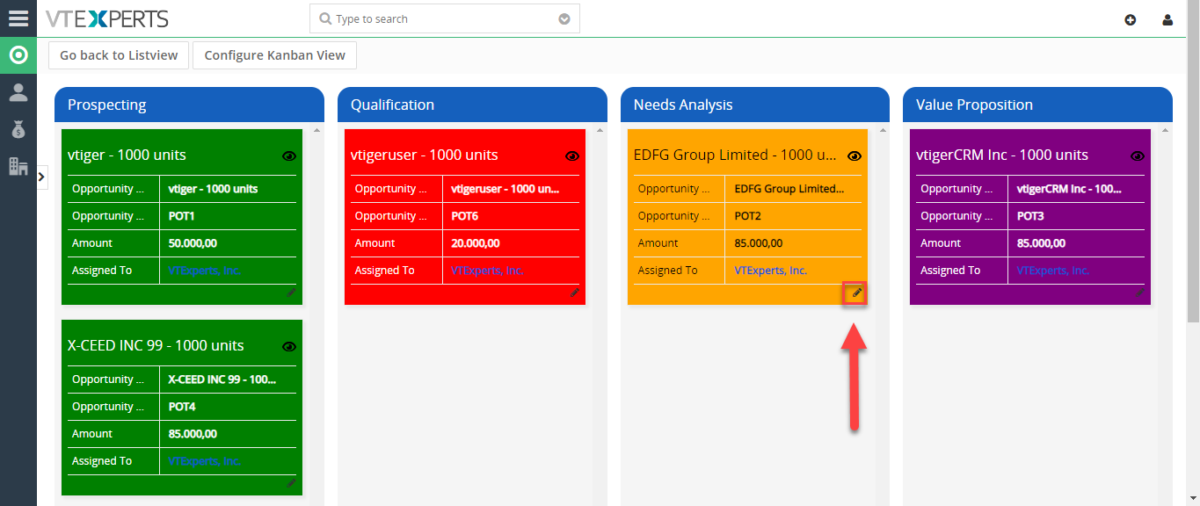Open VTExperts, Inc. link on X-CEED card
This screenshot has width=1200, height=506.
pos(204,462)
